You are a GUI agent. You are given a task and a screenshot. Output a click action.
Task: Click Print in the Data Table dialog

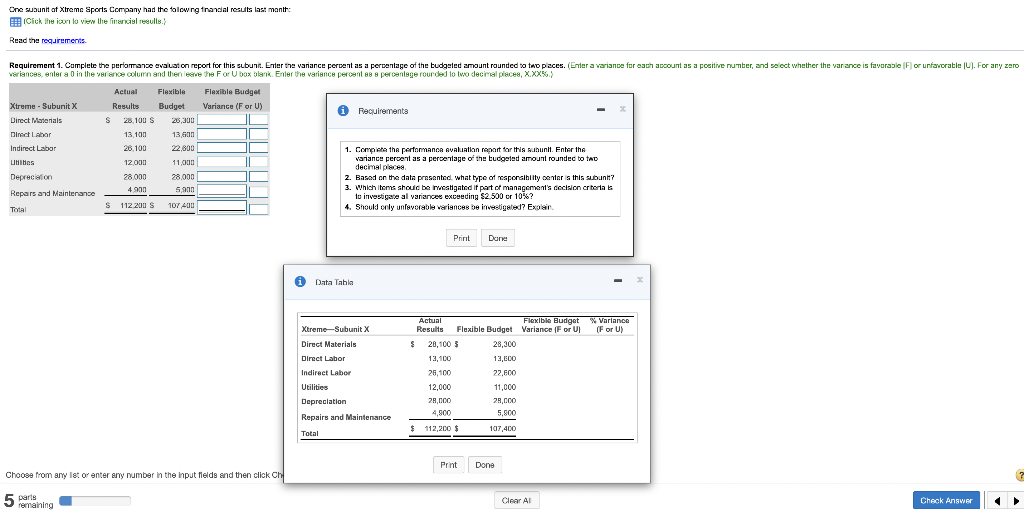(449, 465)
